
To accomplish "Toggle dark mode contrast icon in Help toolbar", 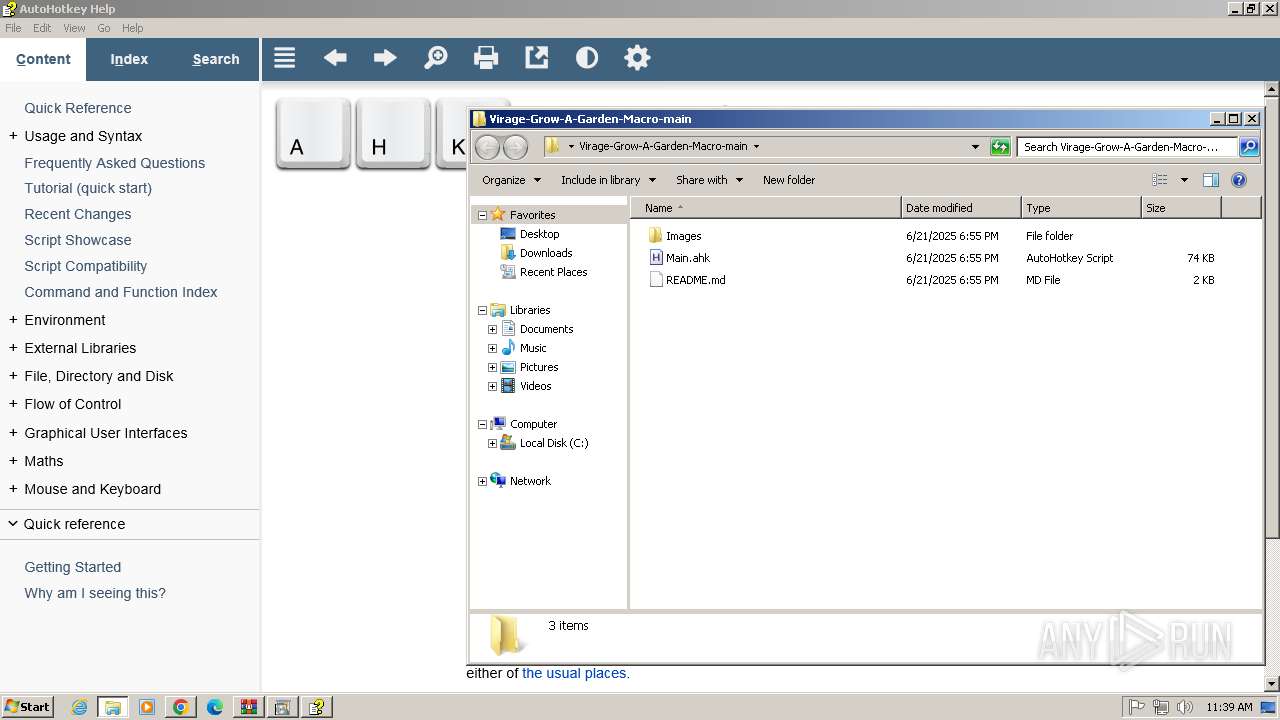I will coord(587,58).
